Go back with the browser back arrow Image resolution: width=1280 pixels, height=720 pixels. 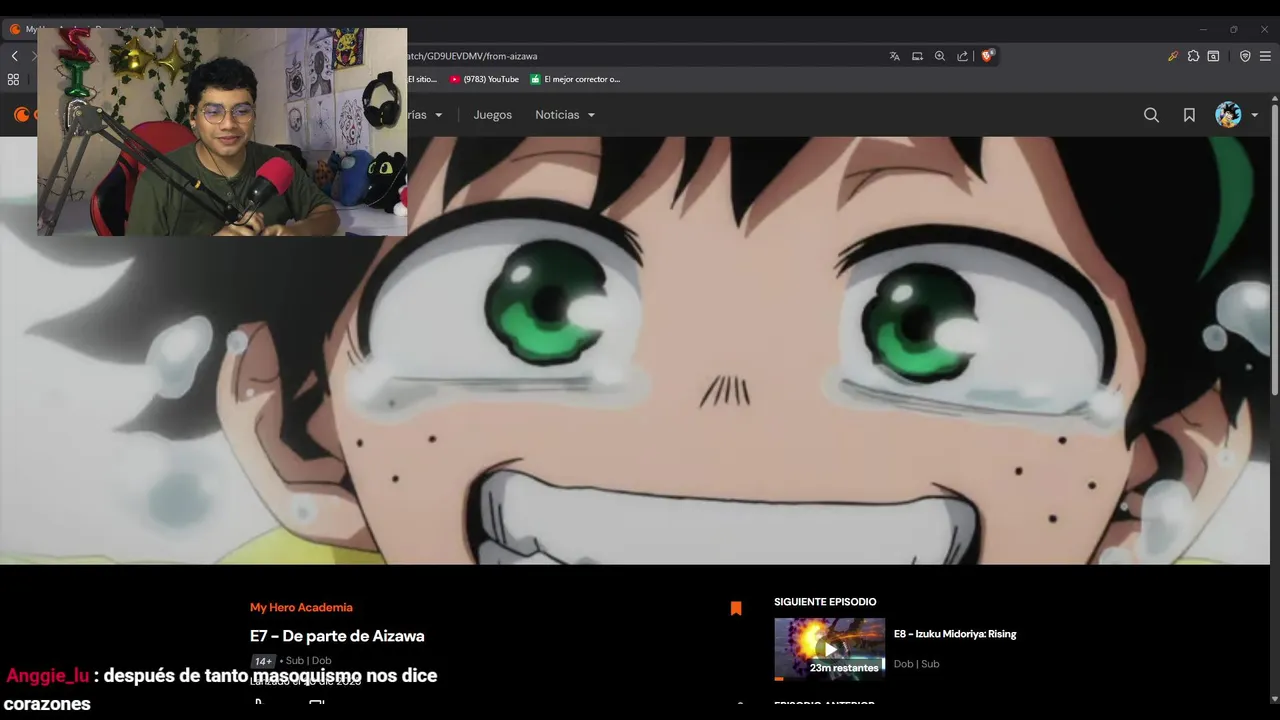click(x=14, y=56)
